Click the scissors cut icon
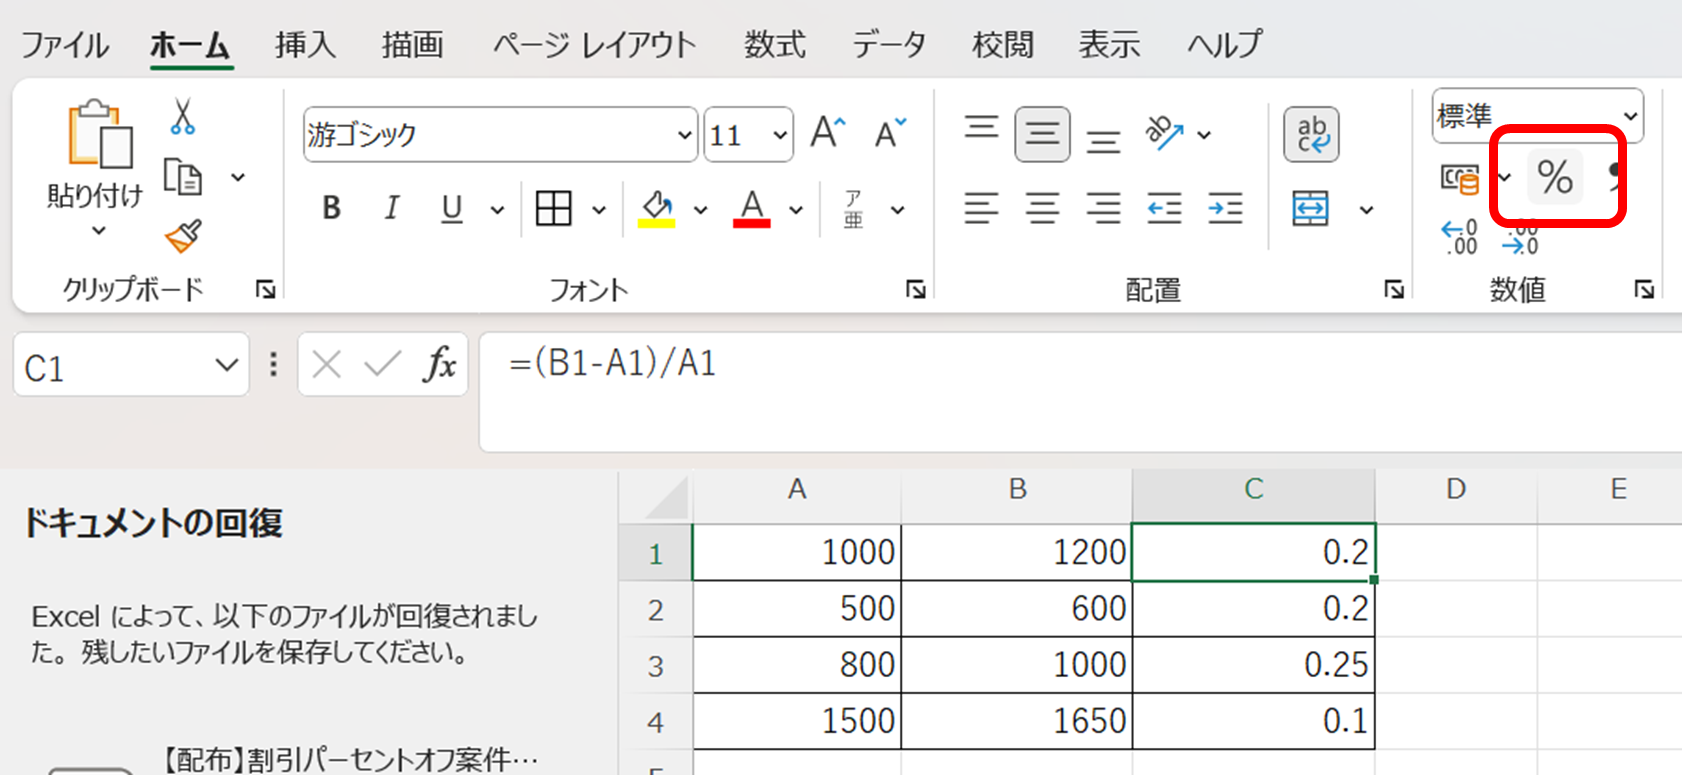Screen dimensions: 1682x775 coord(182,117)
